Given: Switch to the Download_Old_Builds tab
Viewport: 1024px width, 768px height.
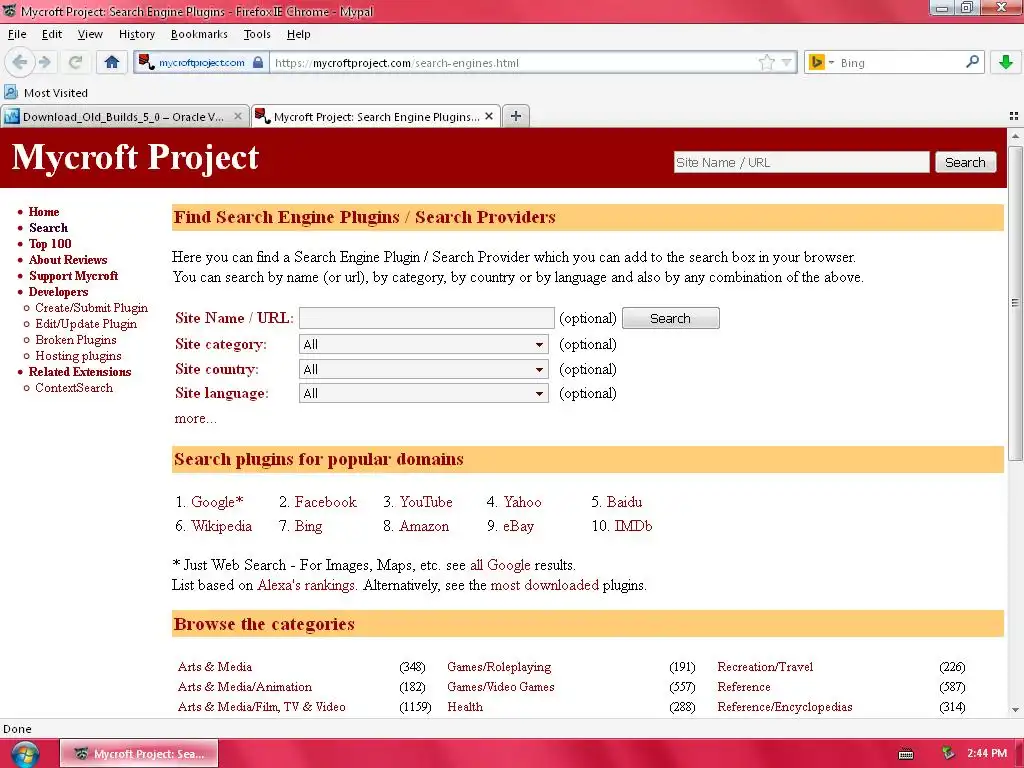Looking at the screenshot, I should pyautogui.click(x=123, y=116).
